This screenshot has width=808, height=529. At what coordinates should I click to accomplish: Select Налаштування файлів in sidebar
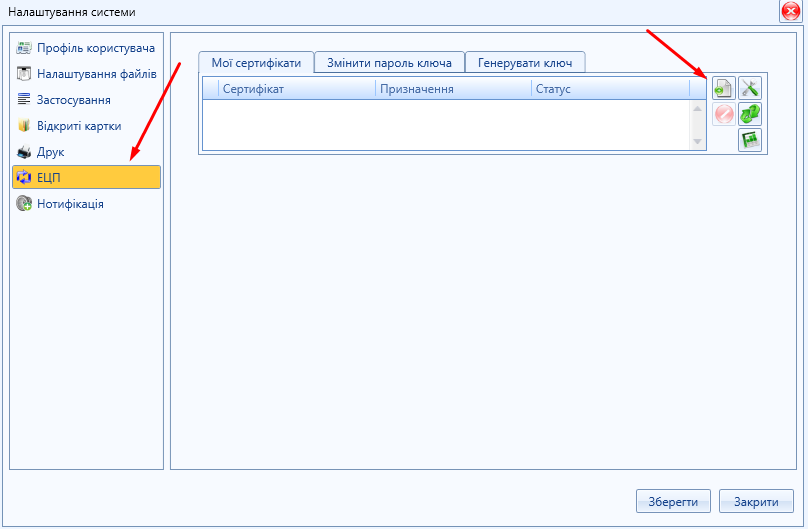(86, 74)
